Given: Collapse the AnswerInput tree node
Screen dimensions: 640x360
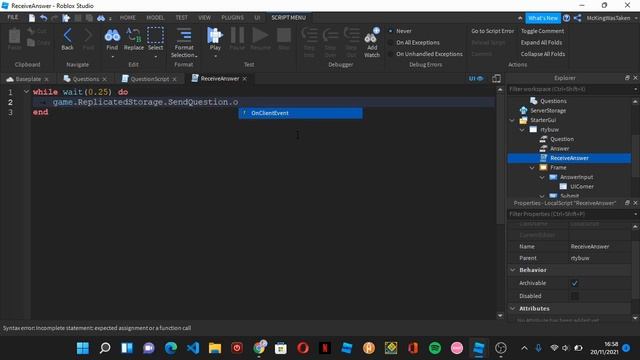Looking at the screenshot, I should click(542, 177).
